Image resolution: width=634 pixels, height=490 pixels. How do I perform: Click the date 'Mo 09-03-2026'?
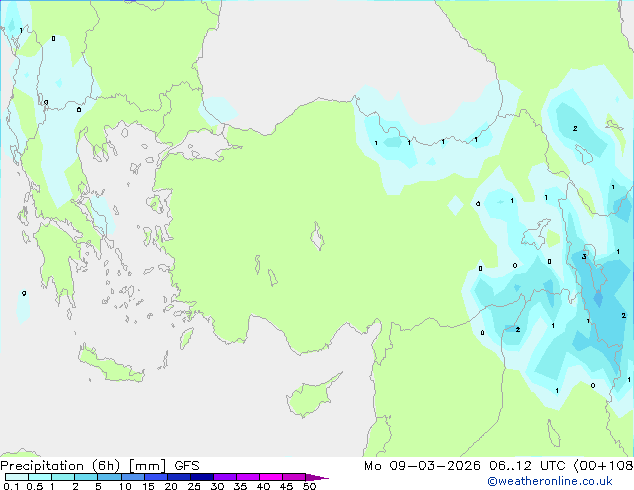pos(422,466)
